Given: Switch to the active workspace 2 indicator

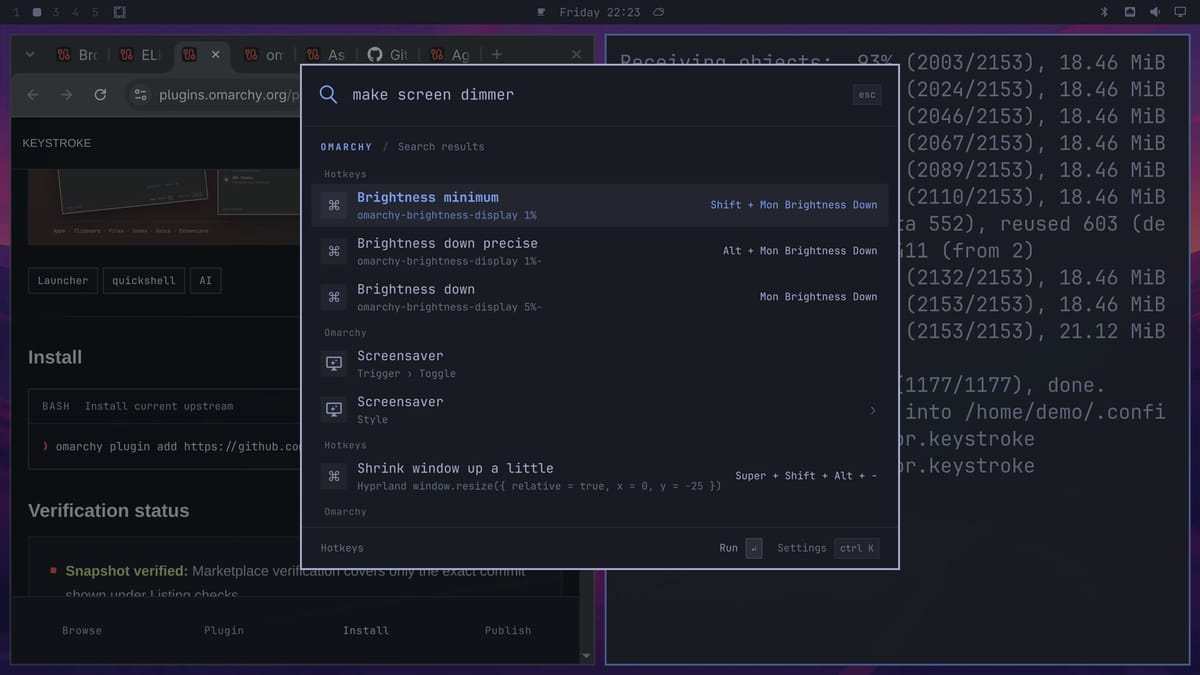Looking at the screenshot, I should (x=37, y=12).
